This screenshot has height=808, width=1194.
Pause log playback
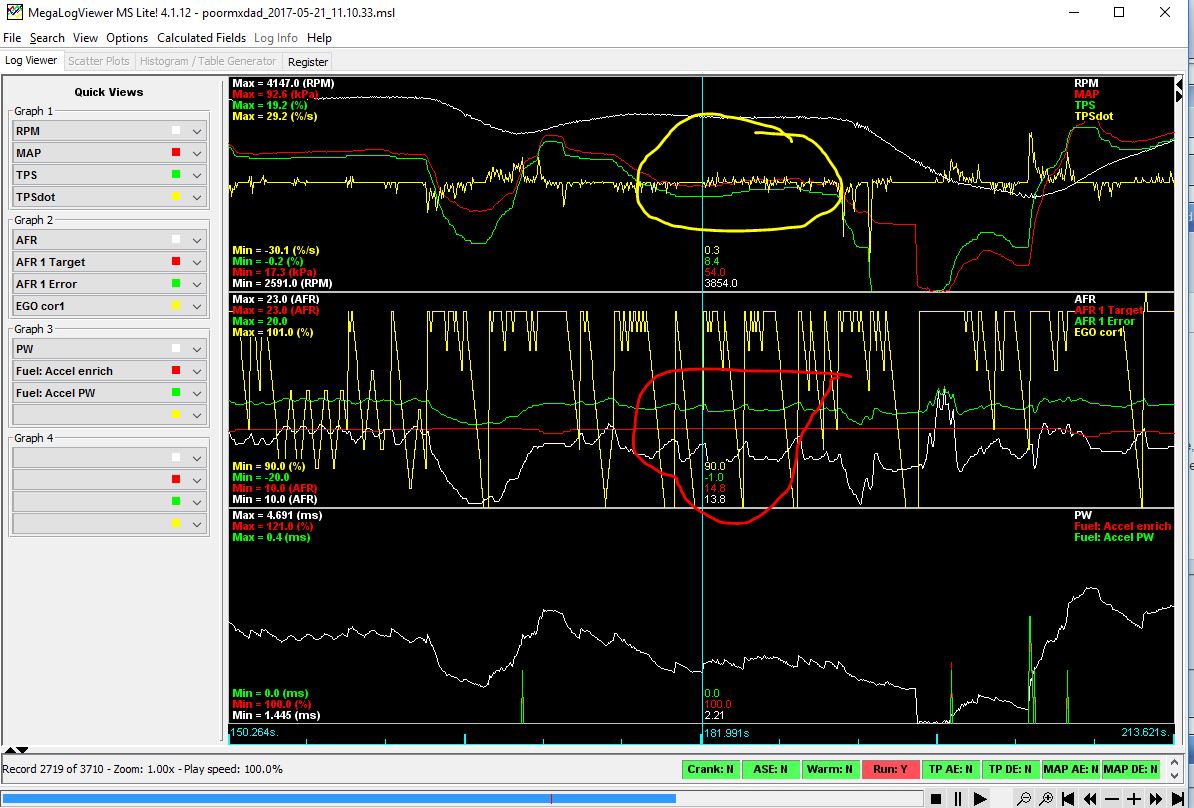(x=958, y=798)
